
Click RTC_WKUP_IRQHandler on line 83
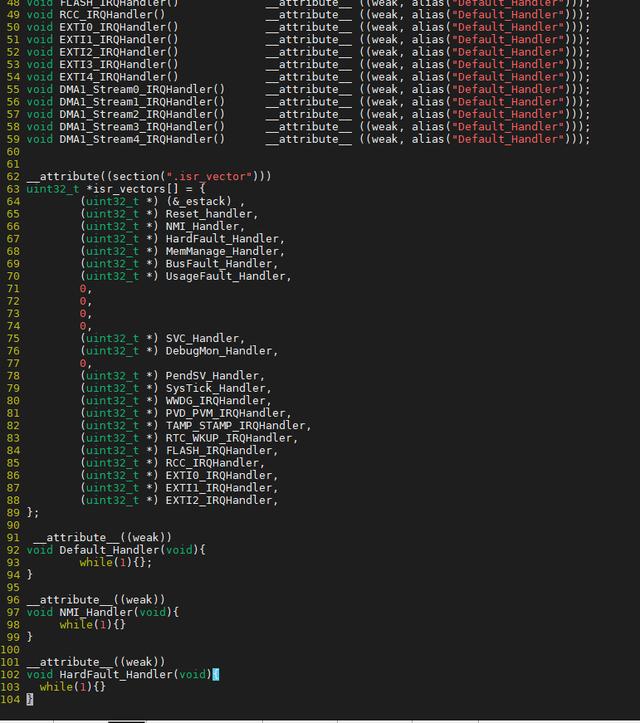(x=229, y=438)
